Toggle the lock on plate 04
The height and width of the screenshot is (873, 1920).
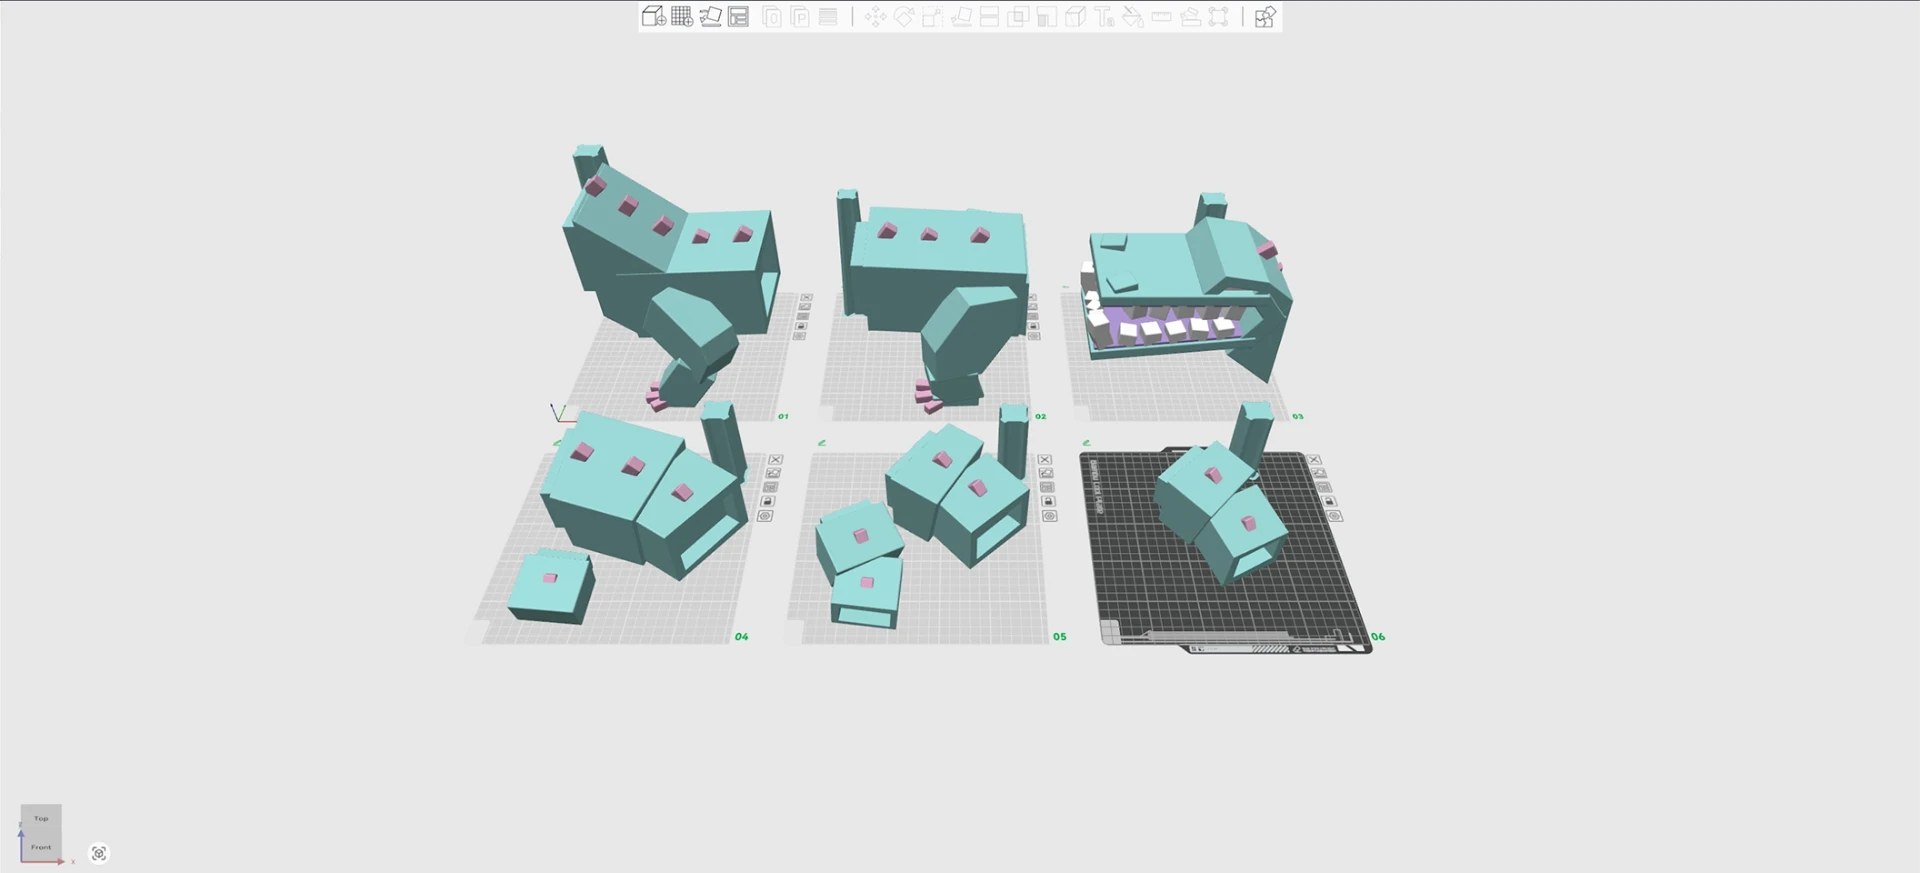[x=768, y=501]
